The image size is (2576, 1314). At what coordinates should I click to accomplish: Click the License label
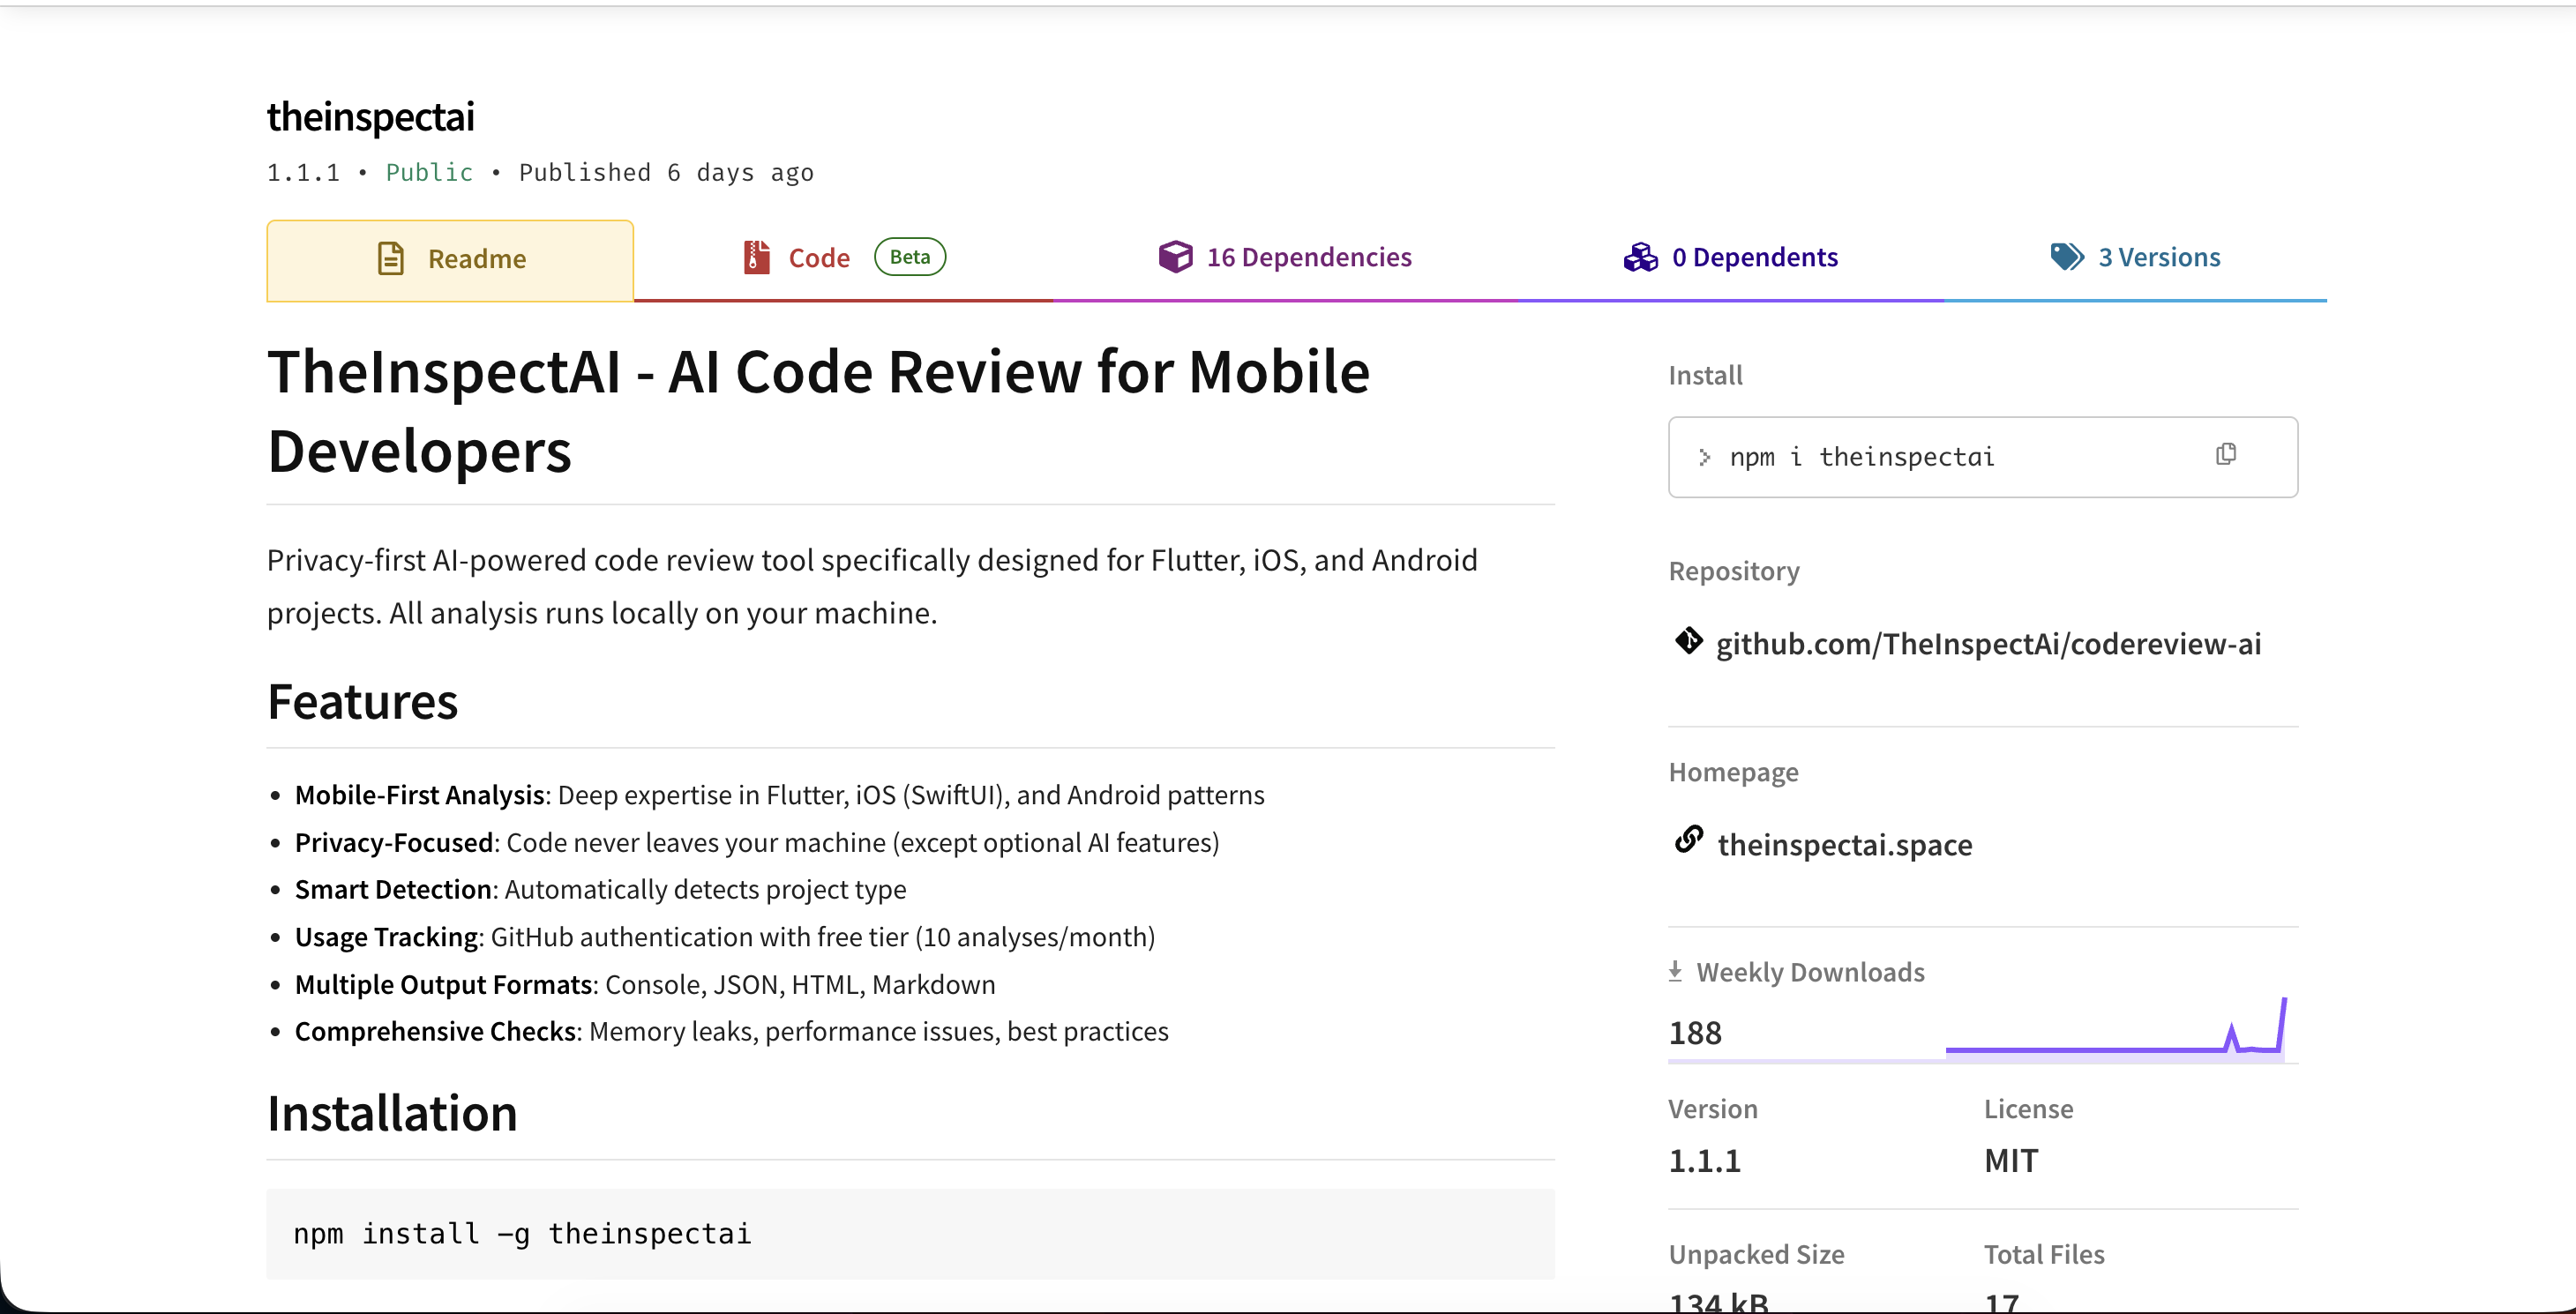2028,1110
